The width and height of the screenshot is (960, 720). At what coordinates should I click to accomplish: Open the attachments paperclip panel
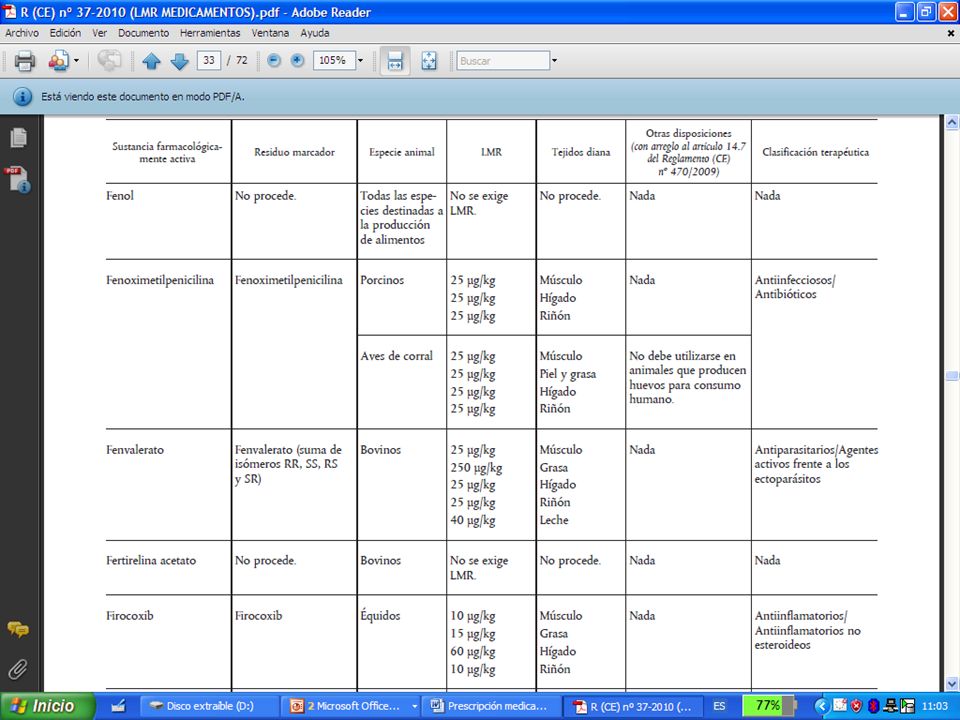click(x=18, y=669)
